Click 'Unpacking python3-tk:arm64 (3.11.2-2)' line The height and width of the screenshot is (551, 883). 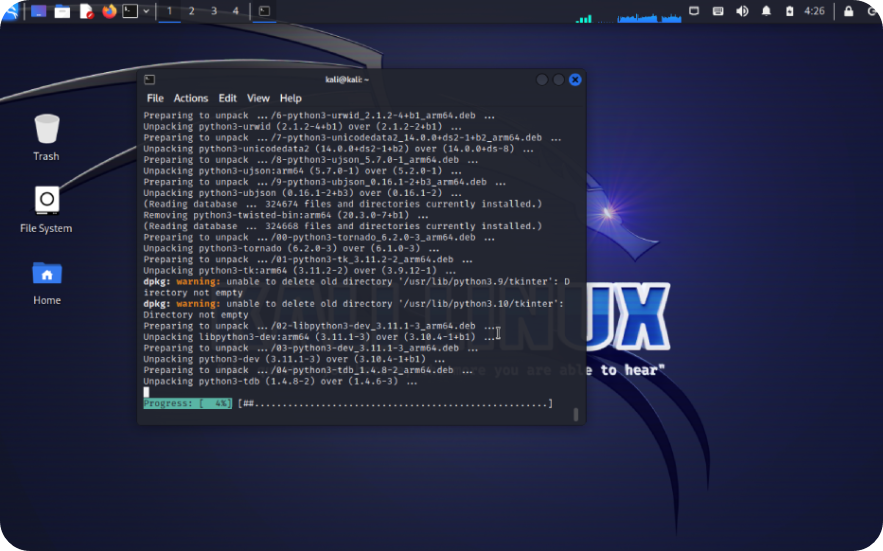point(300,270)
